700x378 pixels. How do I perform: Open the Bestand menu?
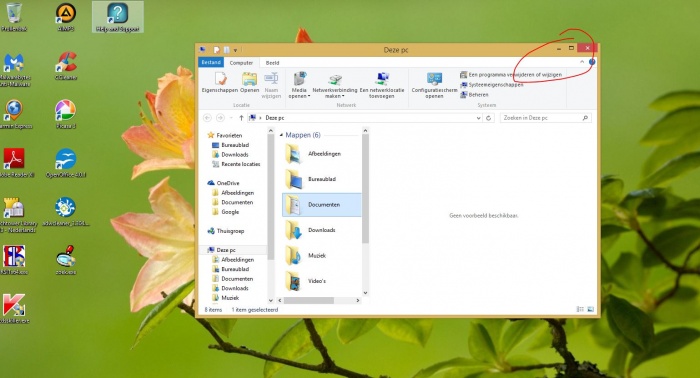[x=211, y=62]
